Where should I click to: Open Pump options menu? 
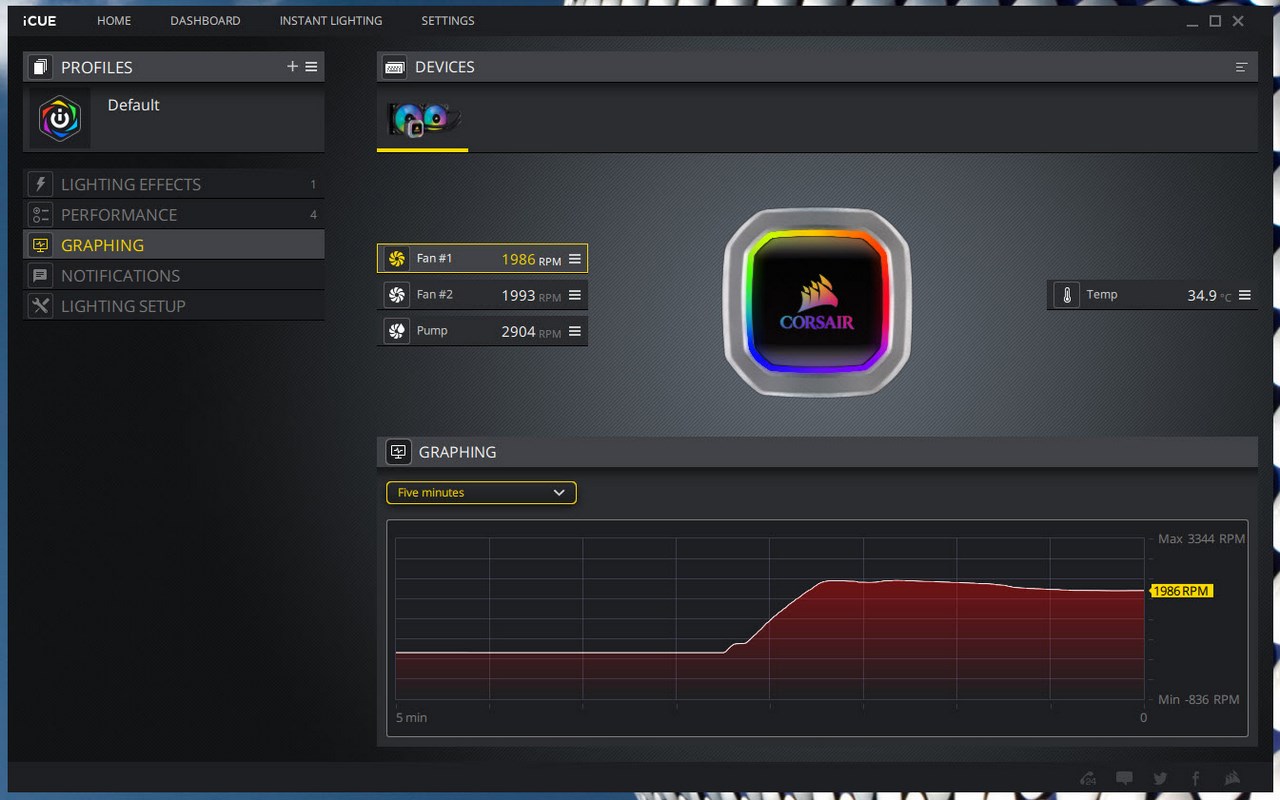575,331
